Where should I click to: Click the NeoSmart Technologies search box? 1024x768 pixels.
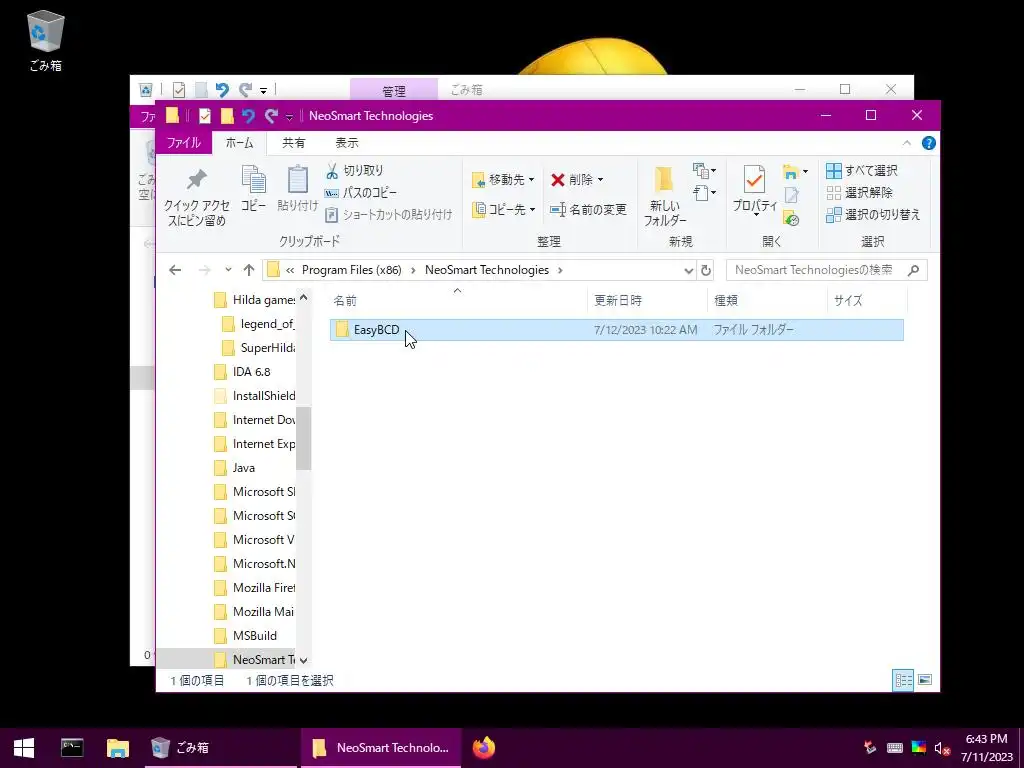pos(825,270)
